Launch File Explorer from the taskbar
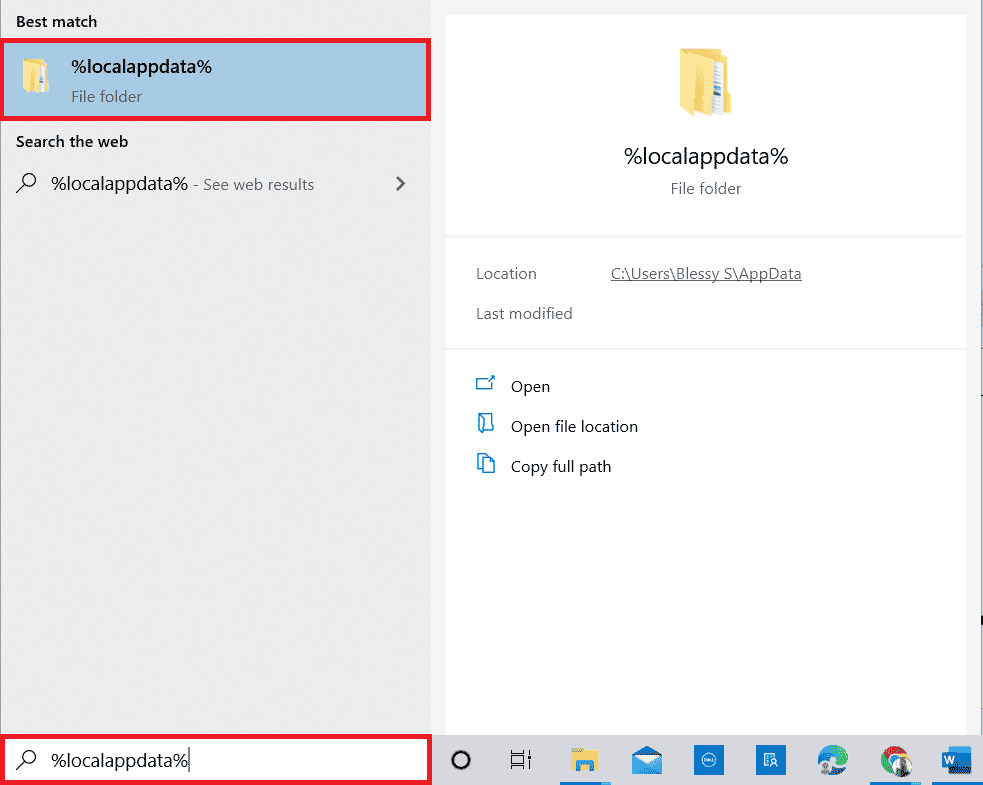 coord(585,760)
